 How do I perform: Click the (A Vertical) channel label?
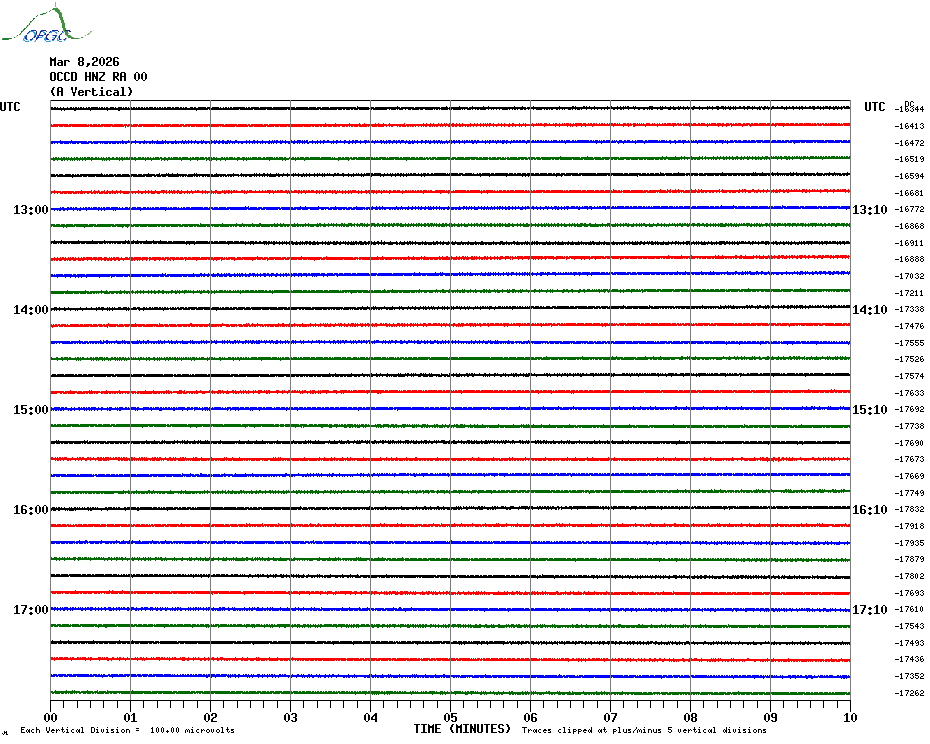point(91,92)
